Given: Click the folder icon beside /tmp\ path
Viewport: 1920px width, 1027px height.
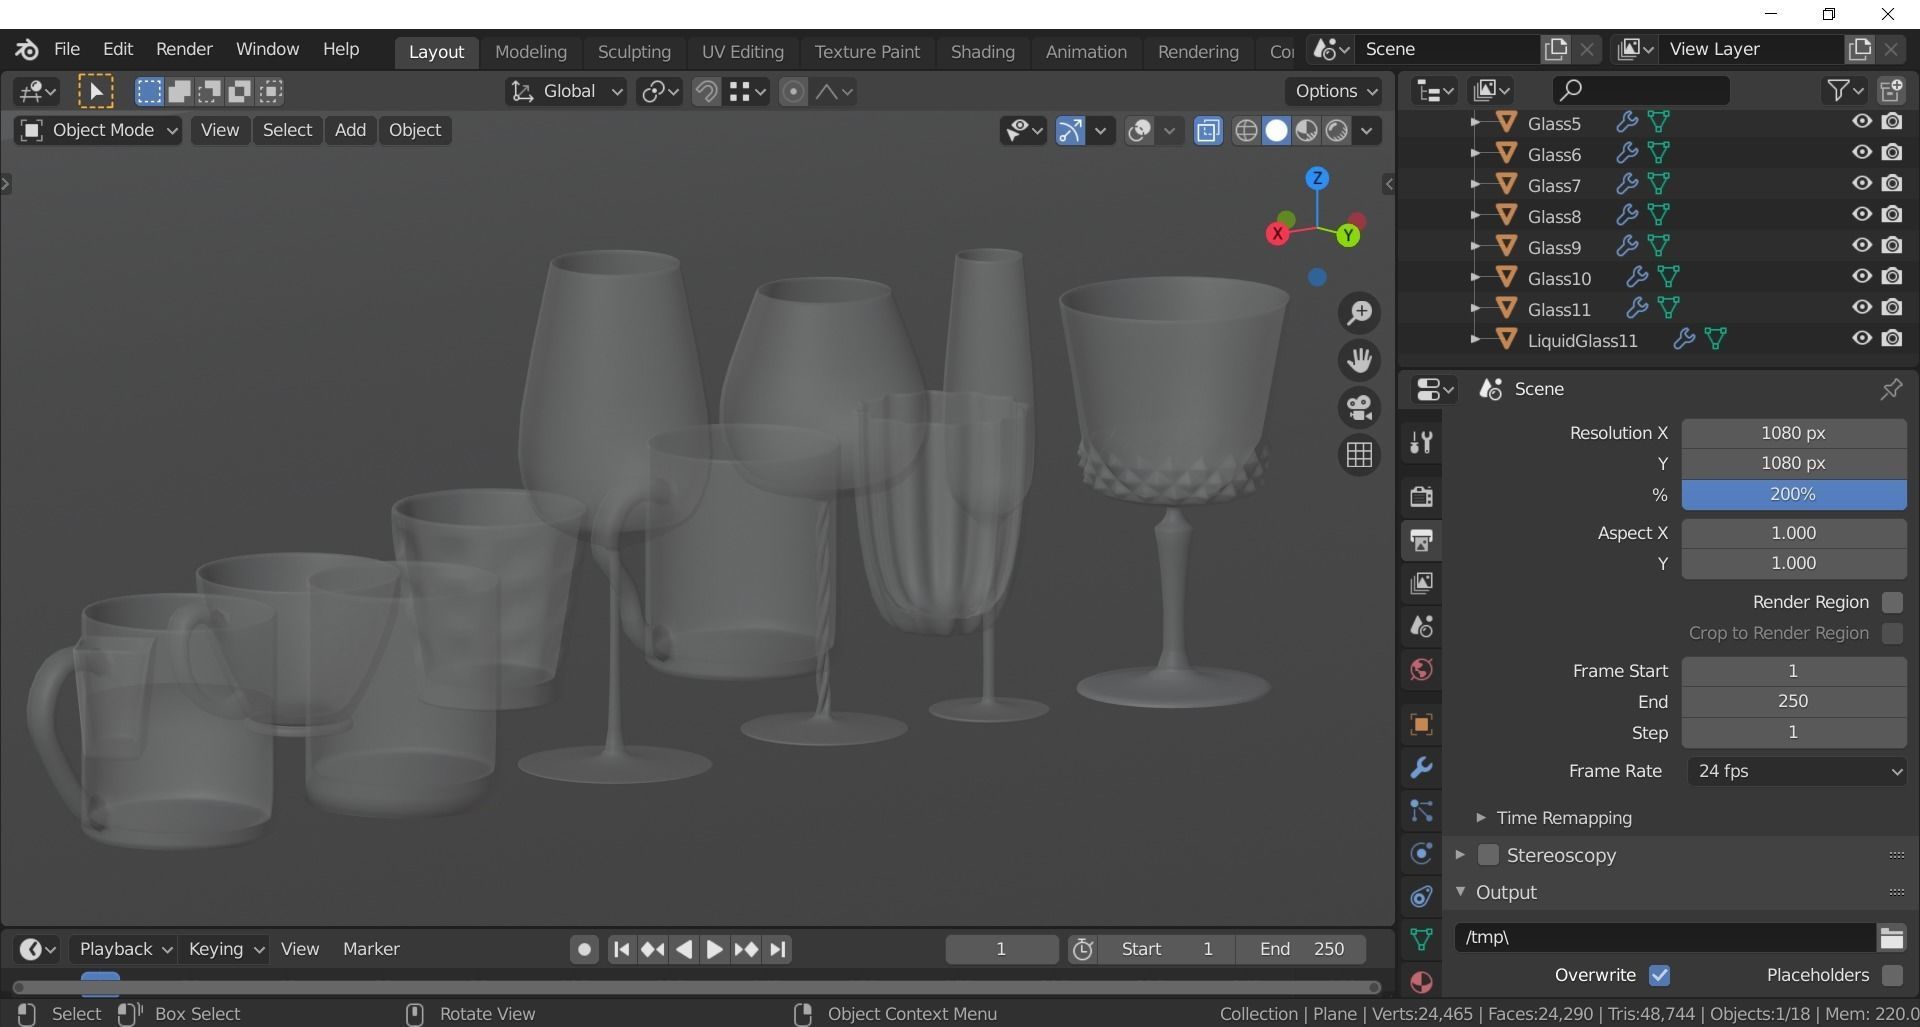Looking at the screenshot, I should (x=1891, y=937).
